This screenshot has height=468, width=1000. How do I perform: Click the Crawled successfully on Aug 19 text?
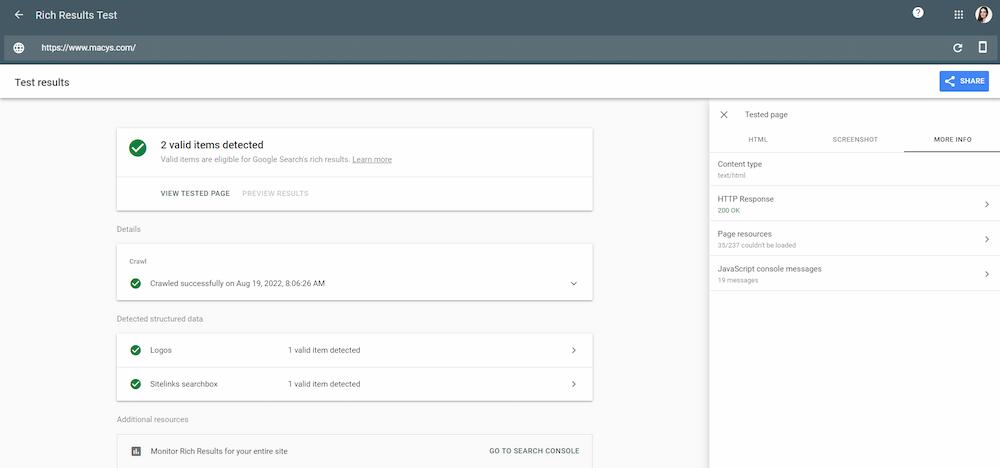pos(237,283)
